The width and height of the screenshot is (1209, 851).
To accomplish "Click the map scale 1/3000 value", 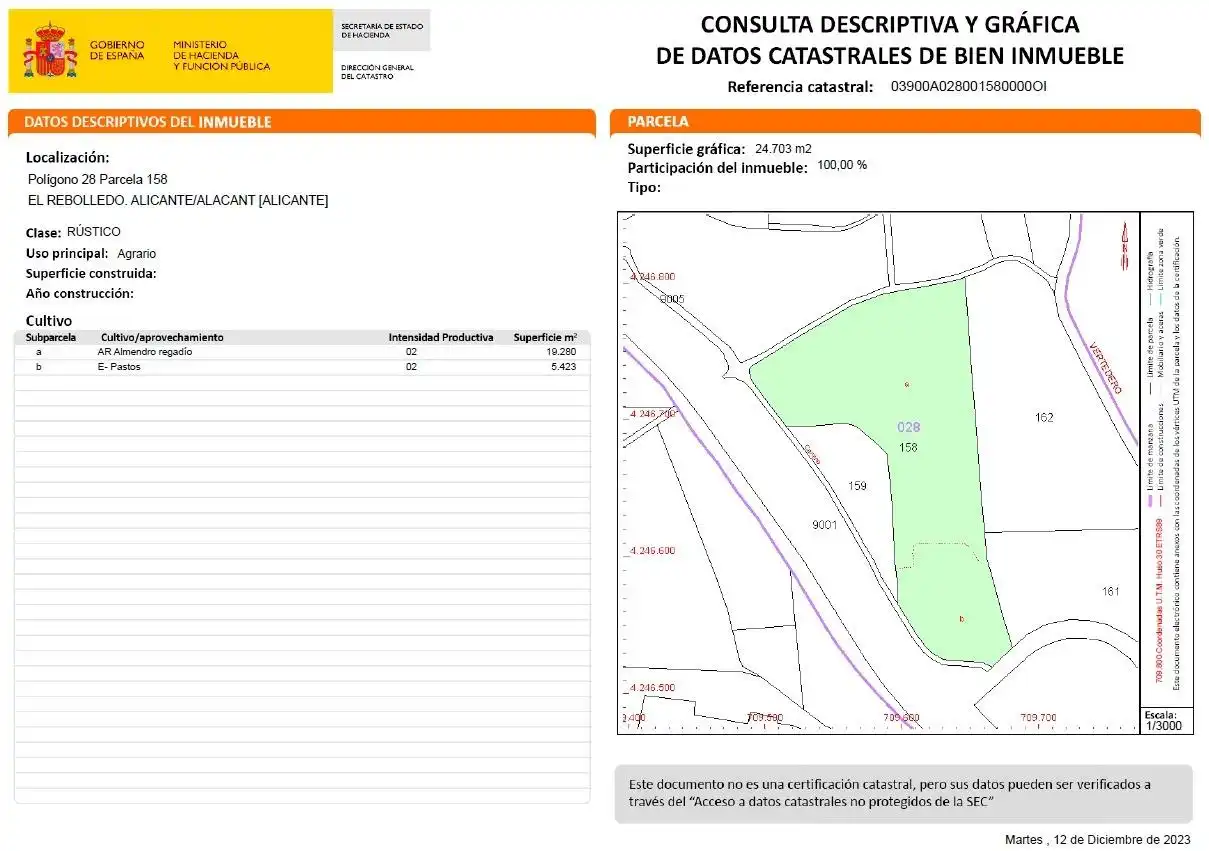I will [1163, 727].
